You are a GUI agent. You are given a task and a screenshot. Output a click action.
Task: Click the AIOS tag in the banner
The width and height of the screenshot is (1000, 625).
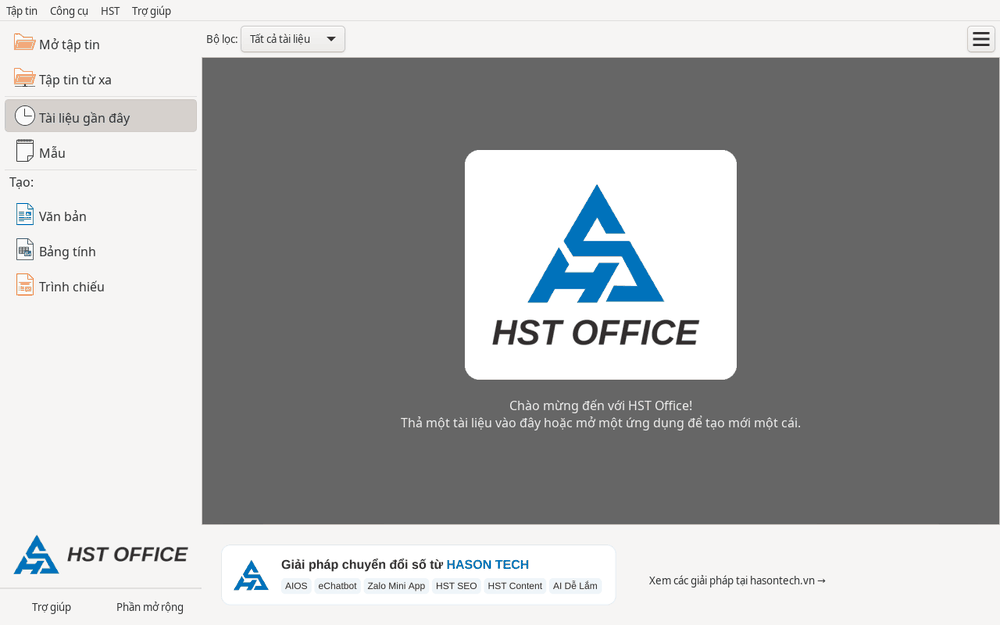point(296,585)
